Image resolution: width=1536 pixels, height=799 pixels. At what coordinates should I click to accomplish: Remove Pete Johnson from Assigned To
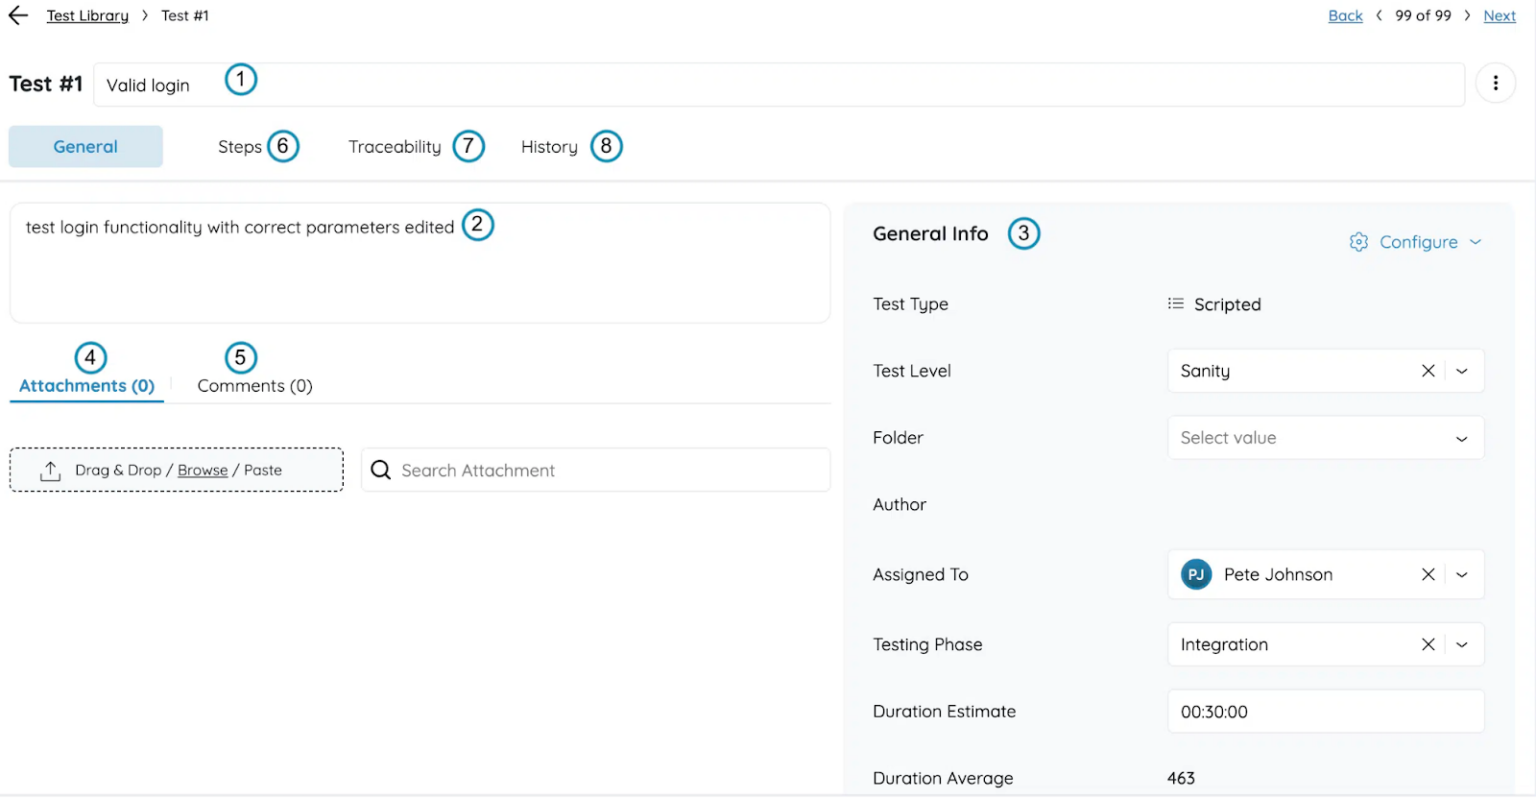[x=1428, y=575]
